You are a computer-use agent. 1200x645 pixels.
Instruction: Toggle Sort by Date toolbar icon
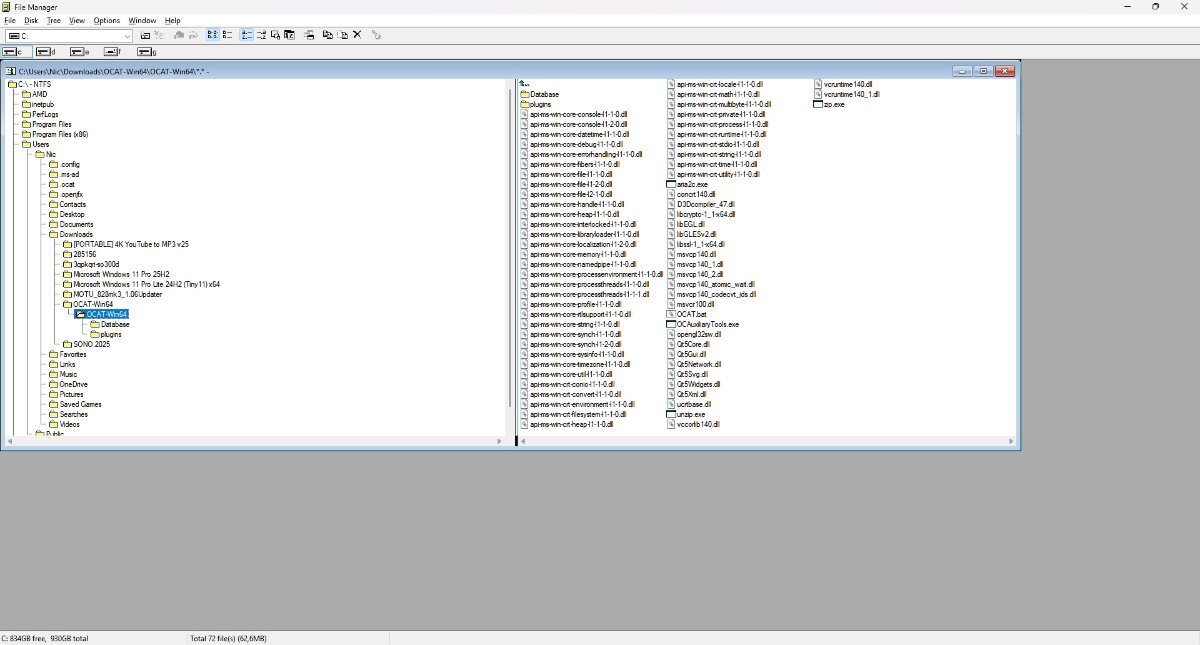tap(290, 35)
